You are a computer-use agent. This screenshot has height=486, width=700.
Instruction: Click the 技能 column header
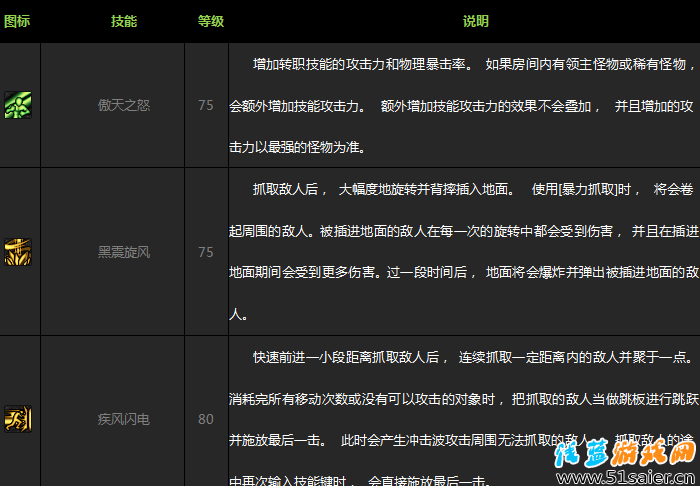point(124,21)
